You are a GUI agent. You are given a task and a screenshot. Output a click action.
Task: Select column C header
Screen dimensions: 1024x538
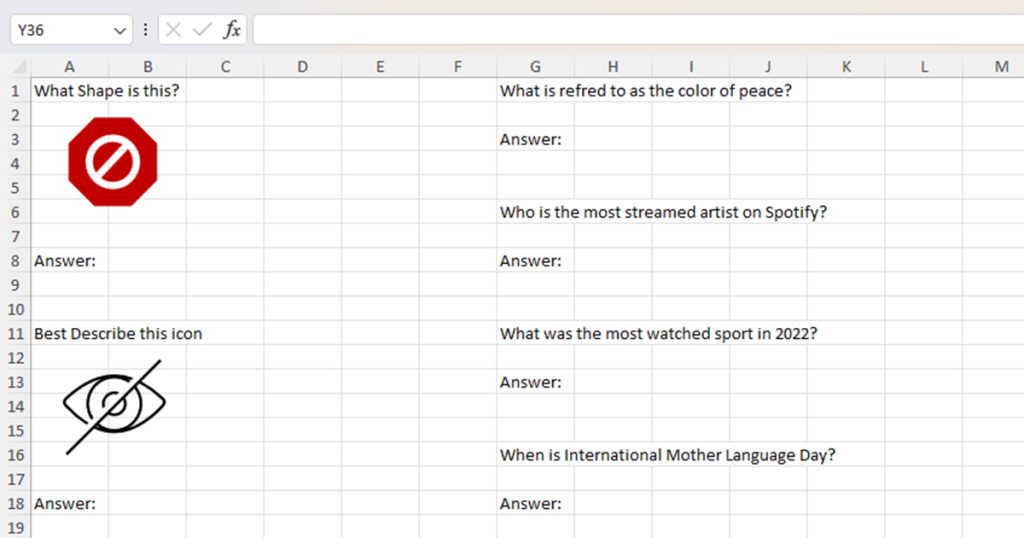[225, 67]
